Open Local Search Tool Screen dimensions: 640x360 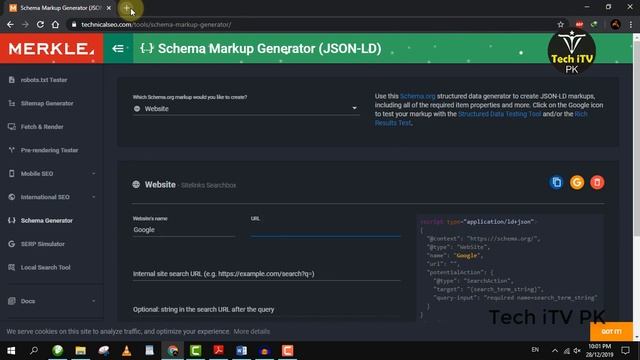[45, 267]
